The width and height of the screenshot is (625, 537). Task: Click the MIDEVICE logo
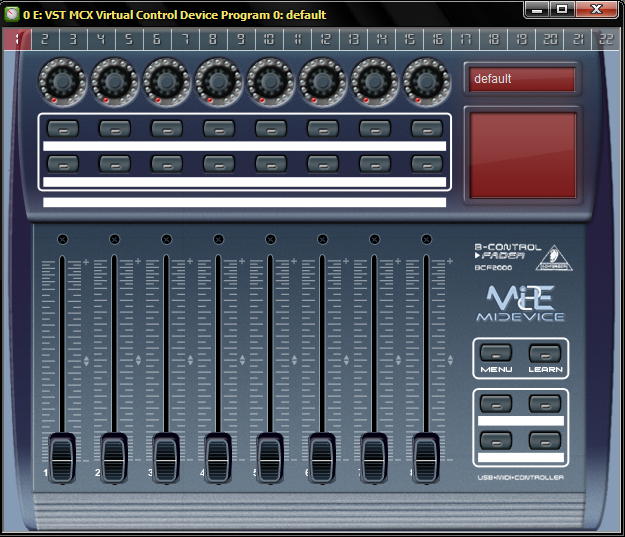click(x=521, y=304)
